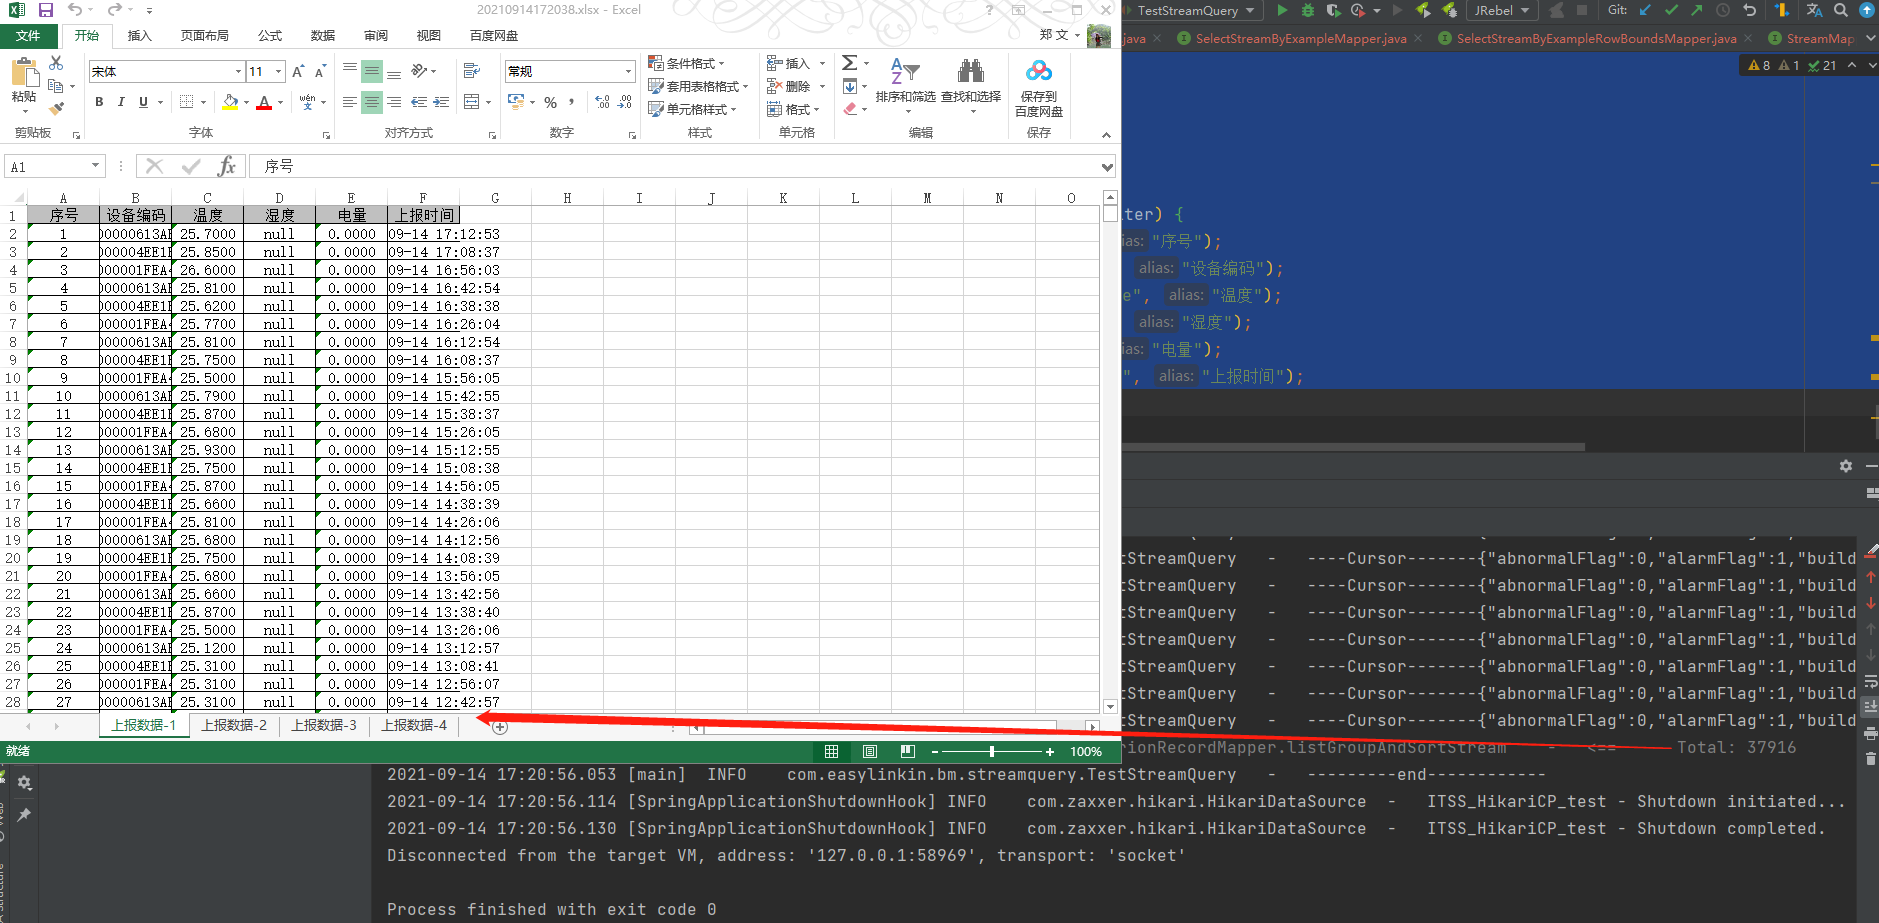The width and height of the screenshot is (1879, 923).
Task: Click the 保存到百度网盘 save button
Action: tap(1039, 88)
